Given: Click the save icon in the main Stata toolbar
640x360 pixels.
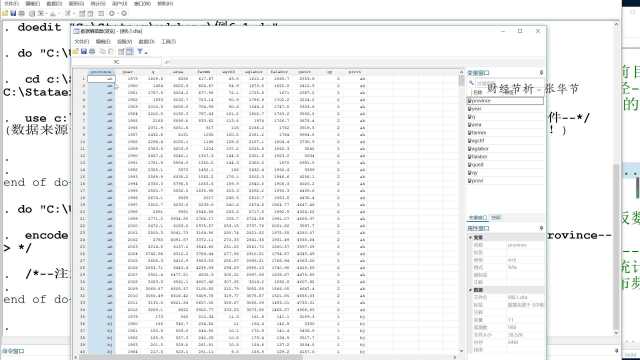Looking at the screenshot, I should click(13, 13).
